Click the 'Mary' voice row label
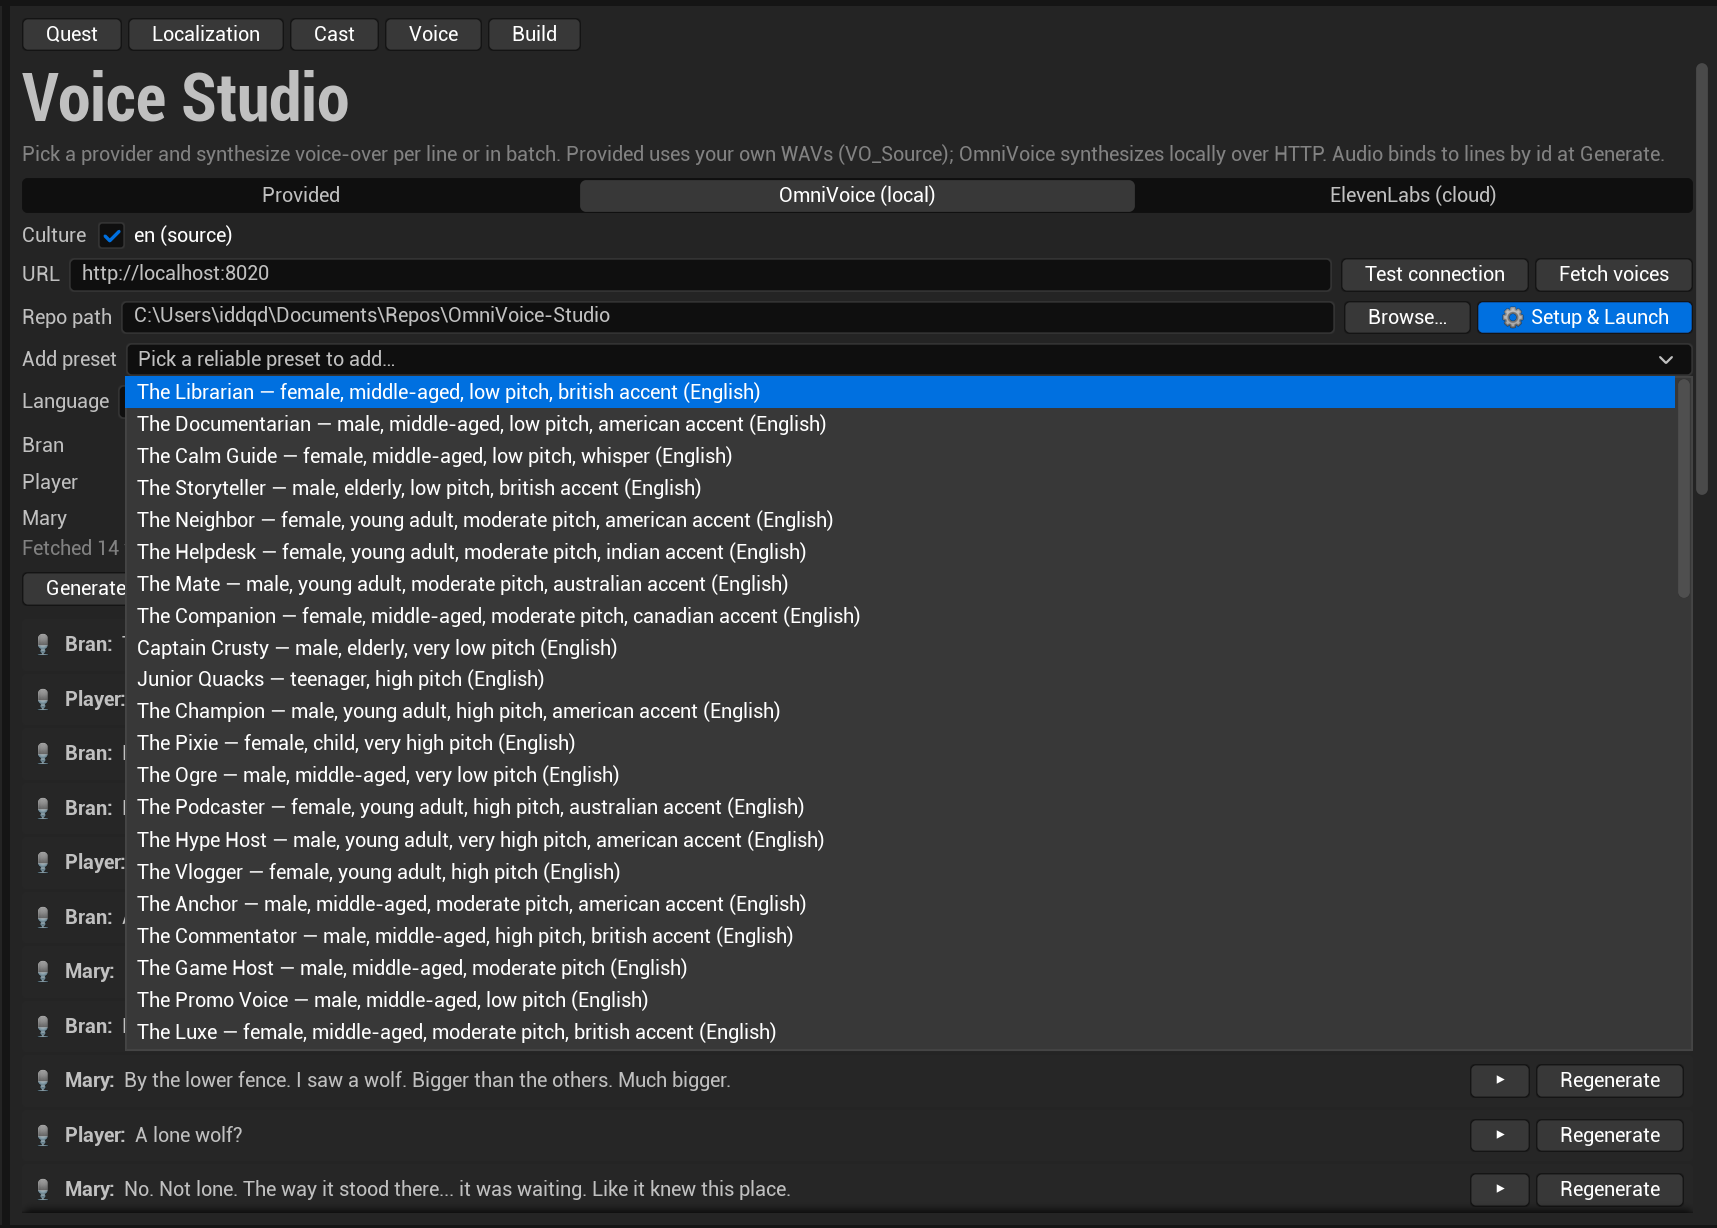This screenshot has height=1228, width=1717. pyautogui.click(x=45, y=519)
